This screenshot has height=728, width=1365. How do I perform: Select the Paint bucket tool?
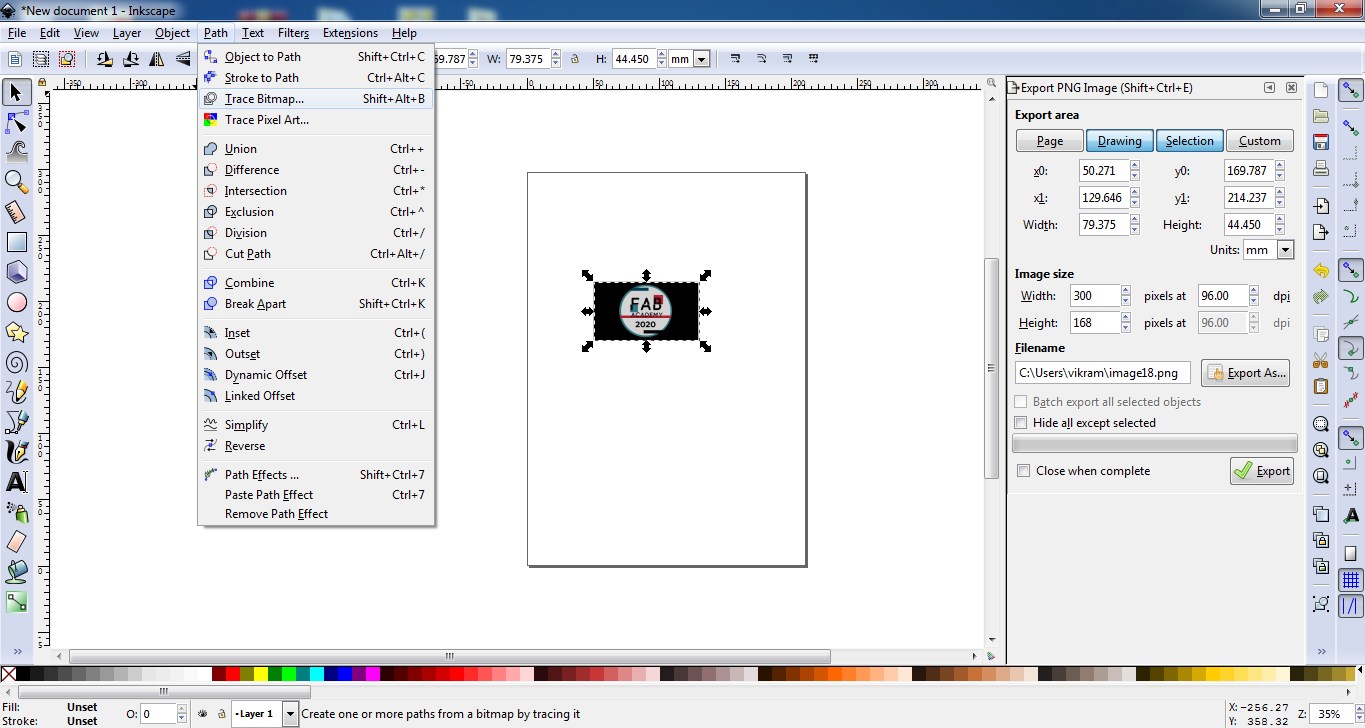[16, 572]
